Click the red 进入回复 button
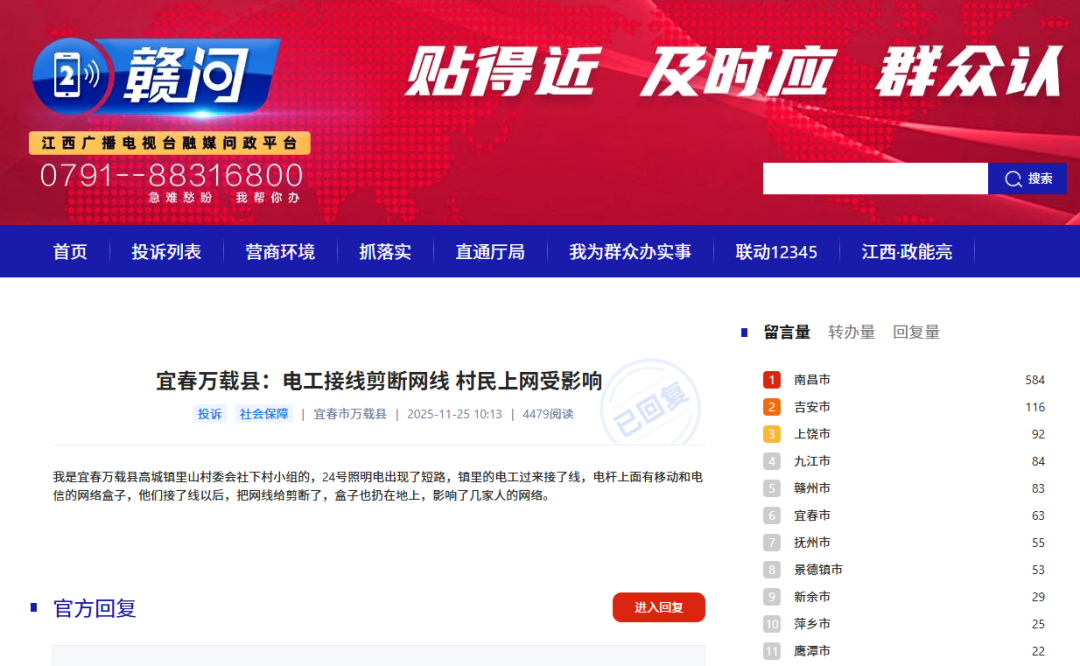The width and height of the screenshot is (1080, 666). tap(658, 606)
